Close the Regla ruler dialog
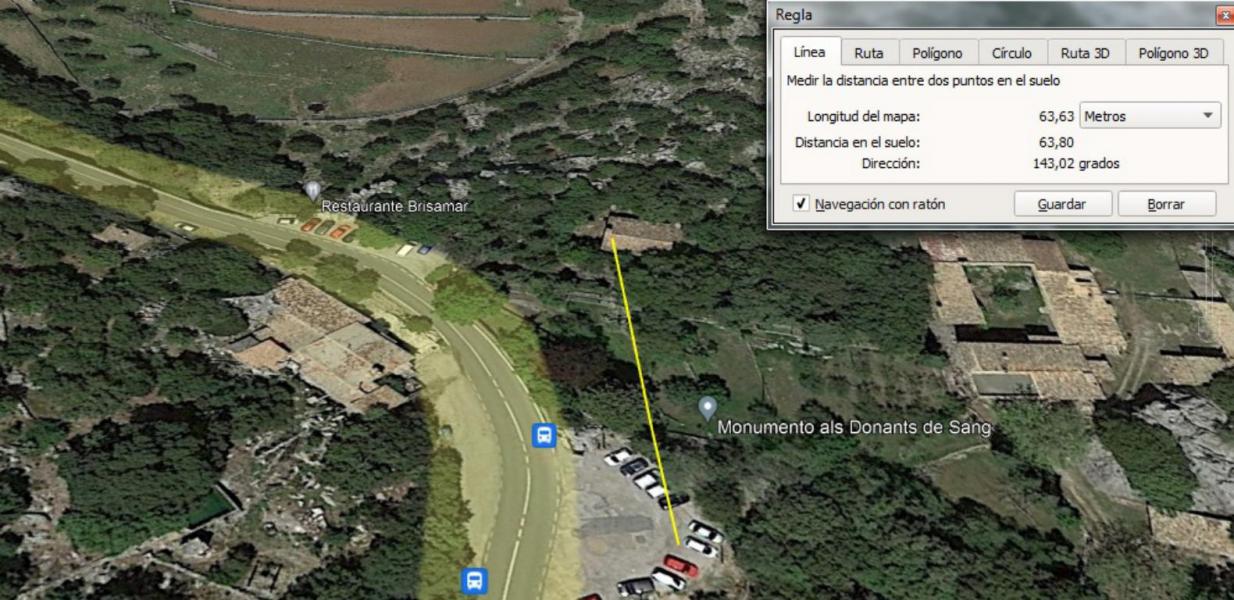The image size is (1234, 600). click(x=1224, y=15)
